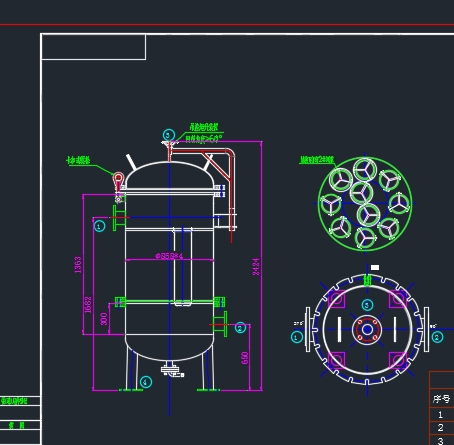Select the empty box in the frame's top-left corner

click(94, 47)
